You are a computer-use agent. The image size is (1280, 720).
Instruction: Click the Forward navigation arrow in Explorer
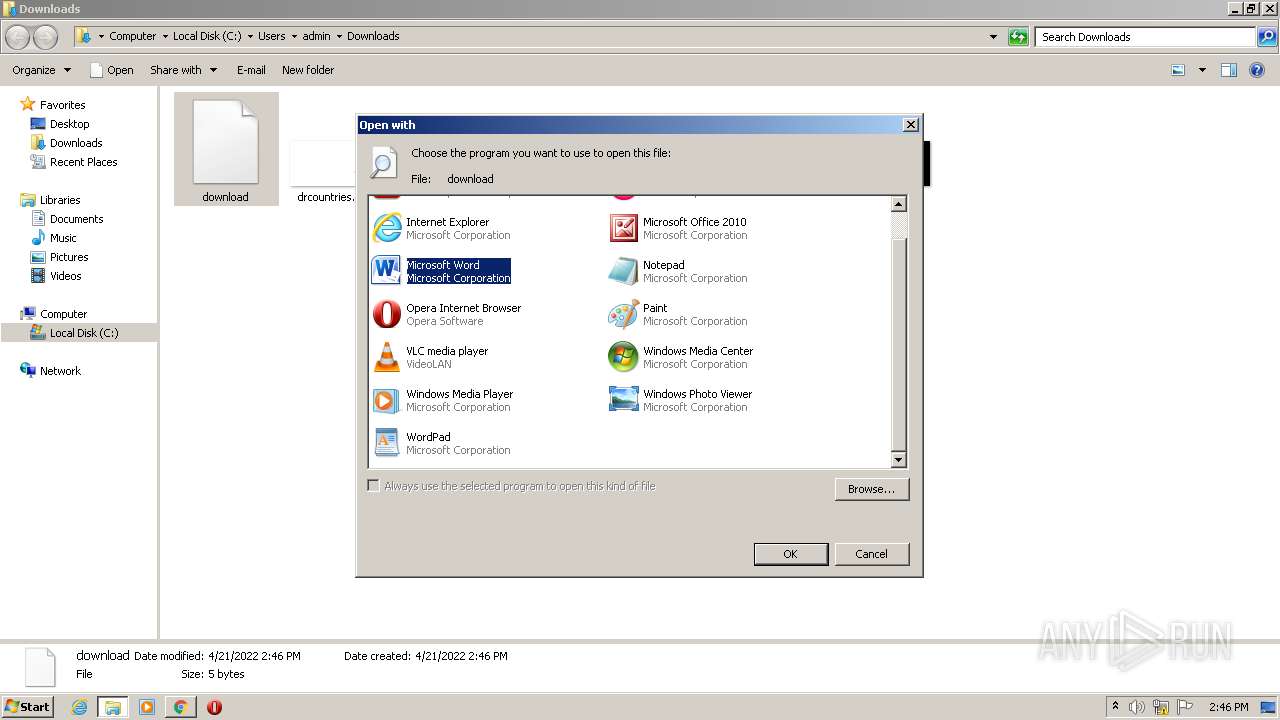click(46, 37)
